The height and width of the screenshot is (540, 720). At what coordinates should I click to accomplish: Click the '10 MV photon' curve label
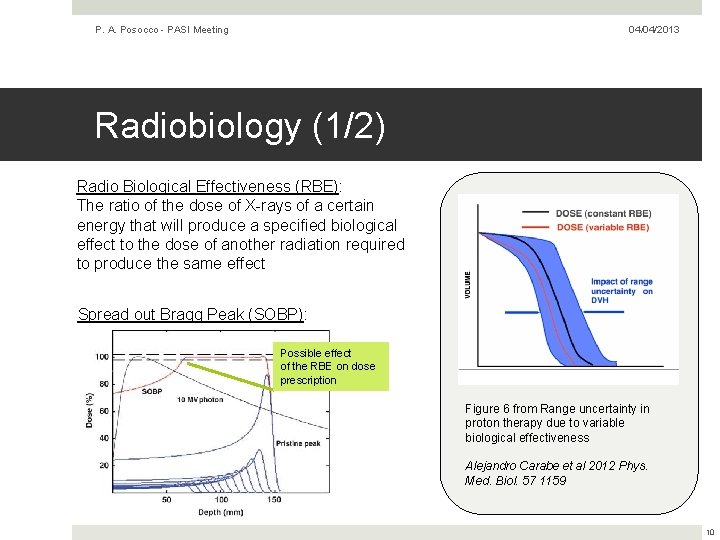pos(200,400)
